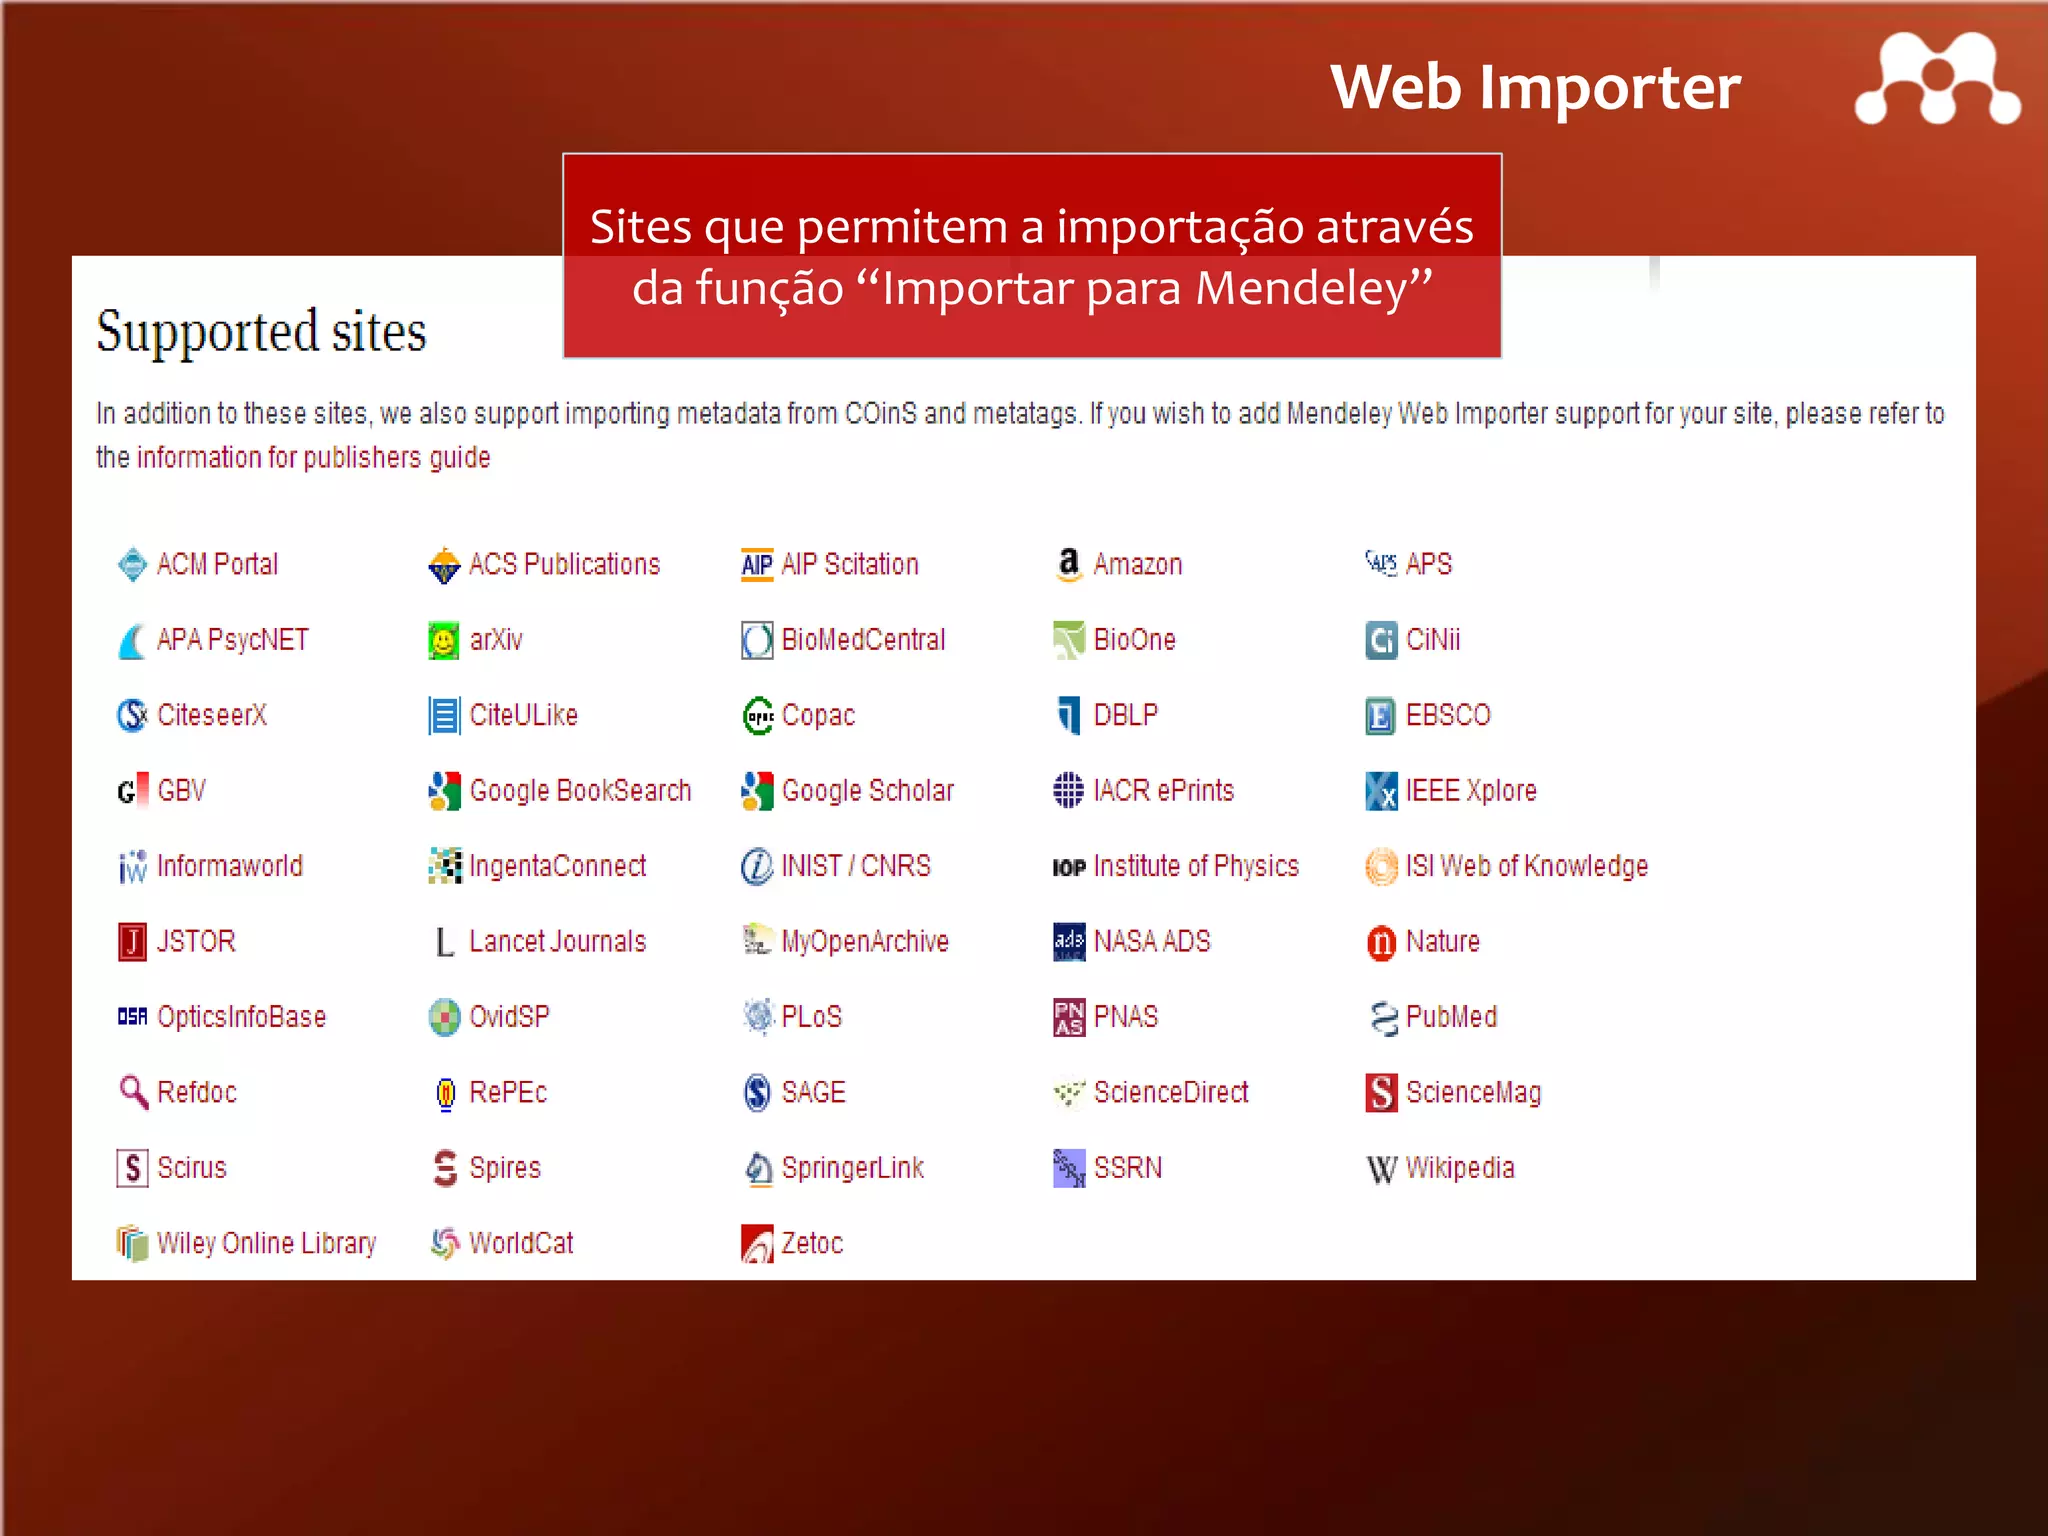Click the ACM Portal diamond icon
Screen dimensions: 2048x1536
(x=132, y=565)
